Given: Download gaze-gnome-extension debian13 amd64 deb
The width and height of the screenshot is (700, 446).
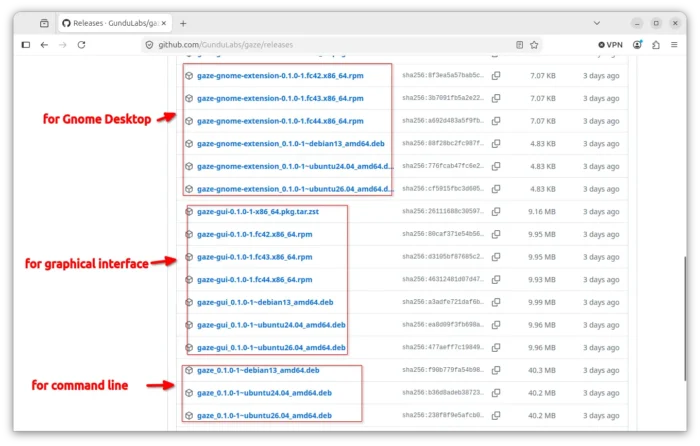Looking at the screenshot, I should (x=291, y=144).
